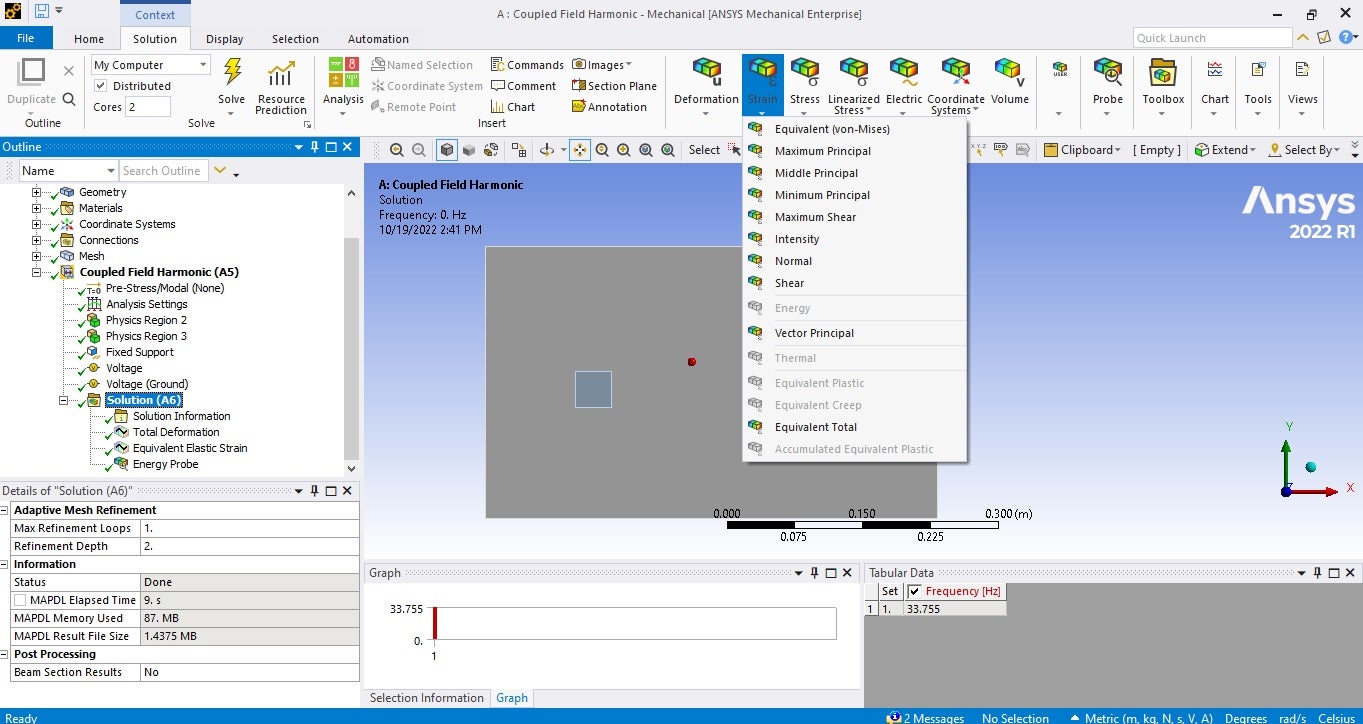Click the blue File button
The width and height of the screenshot is (1363, 724).
26,38
